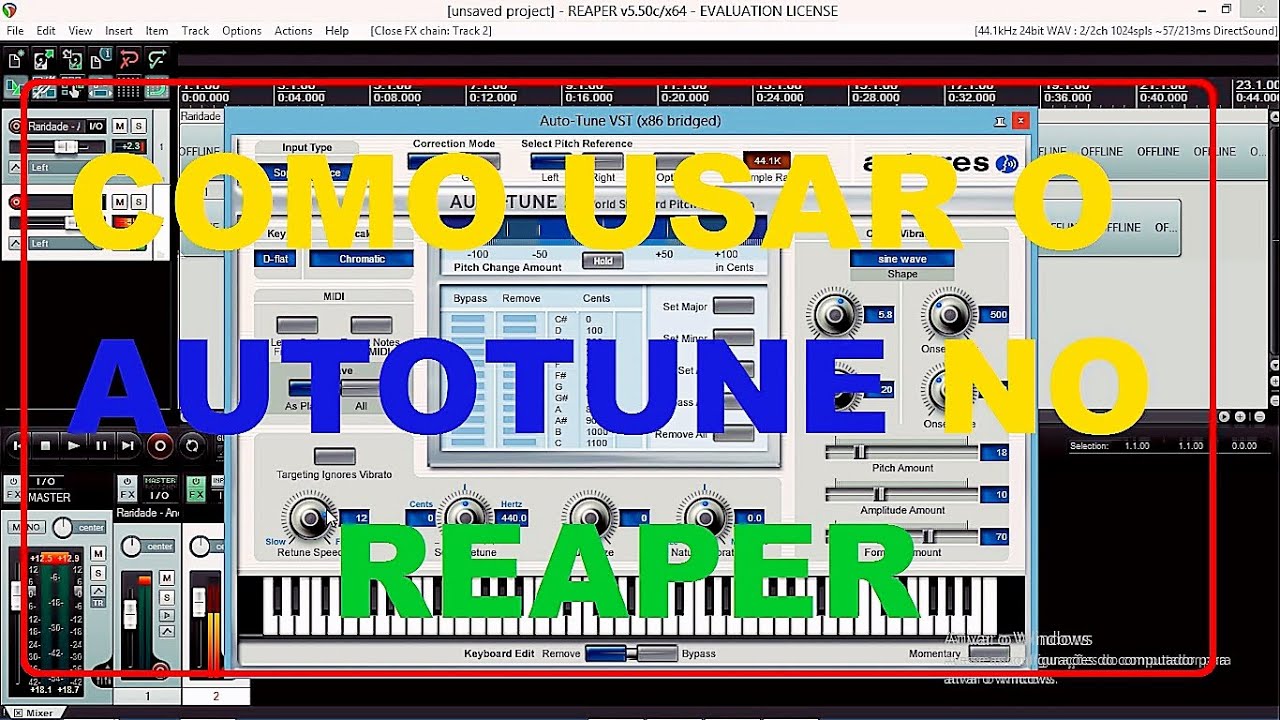Toggle the grid lines toolbar icon
Screen dimensions: 1280x720
click(128, 89)
